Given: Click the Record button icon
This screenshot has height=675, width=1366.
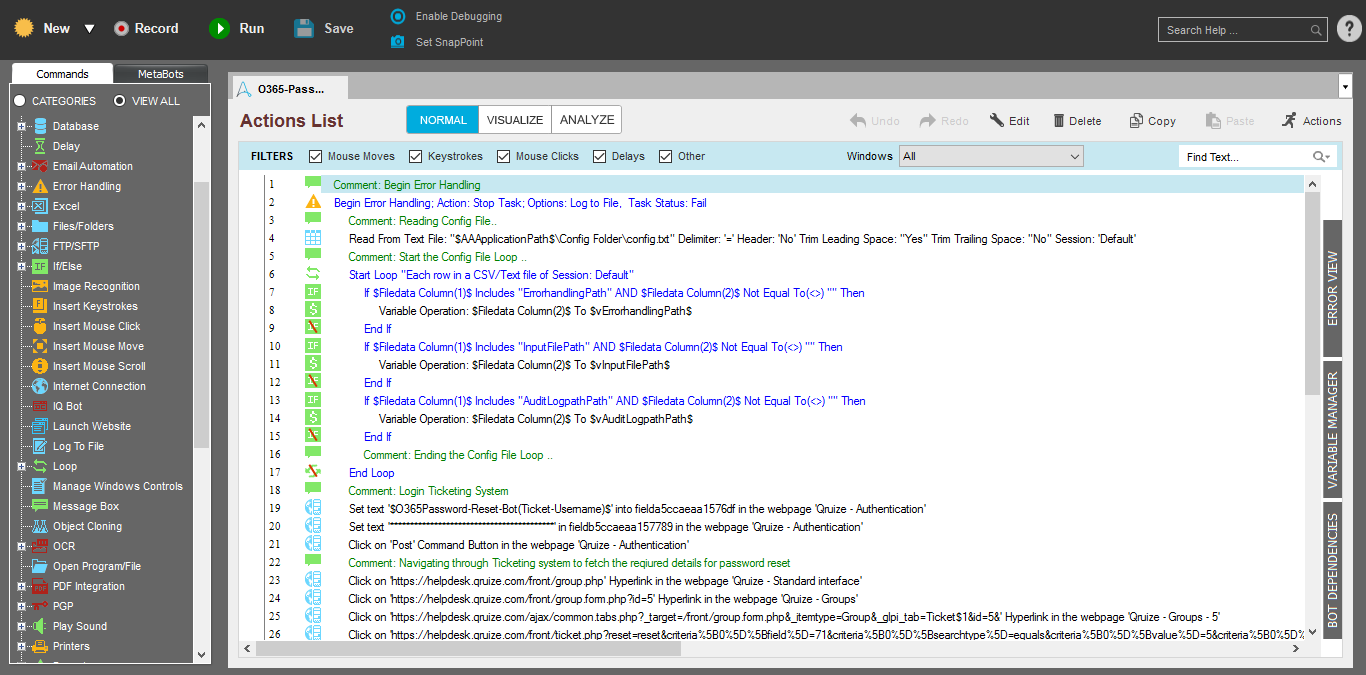Looking at the screenshot, I should click(x=122, y=29).
